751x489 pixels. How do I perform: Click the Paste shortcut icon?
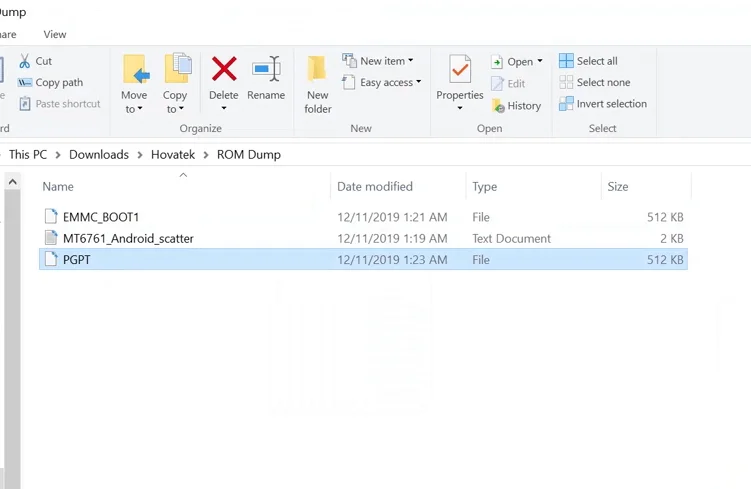pyautogui.click(x=25, y=103)
